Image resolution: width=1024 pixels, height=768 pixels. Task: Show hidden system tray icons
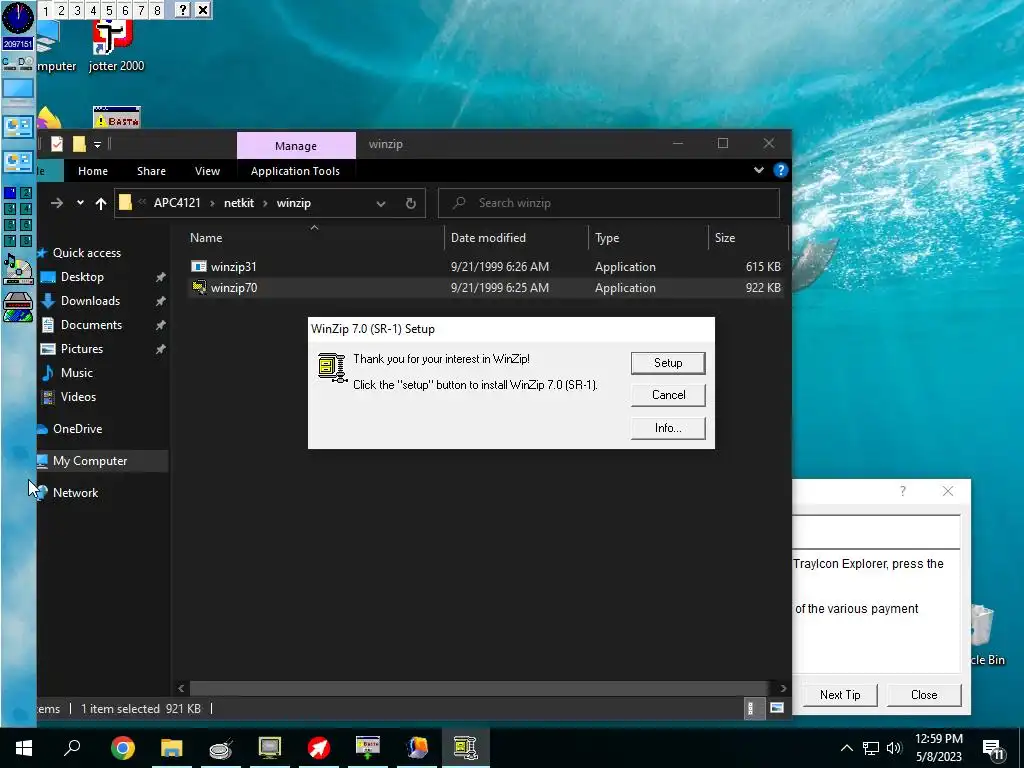[x=846, y=748]
